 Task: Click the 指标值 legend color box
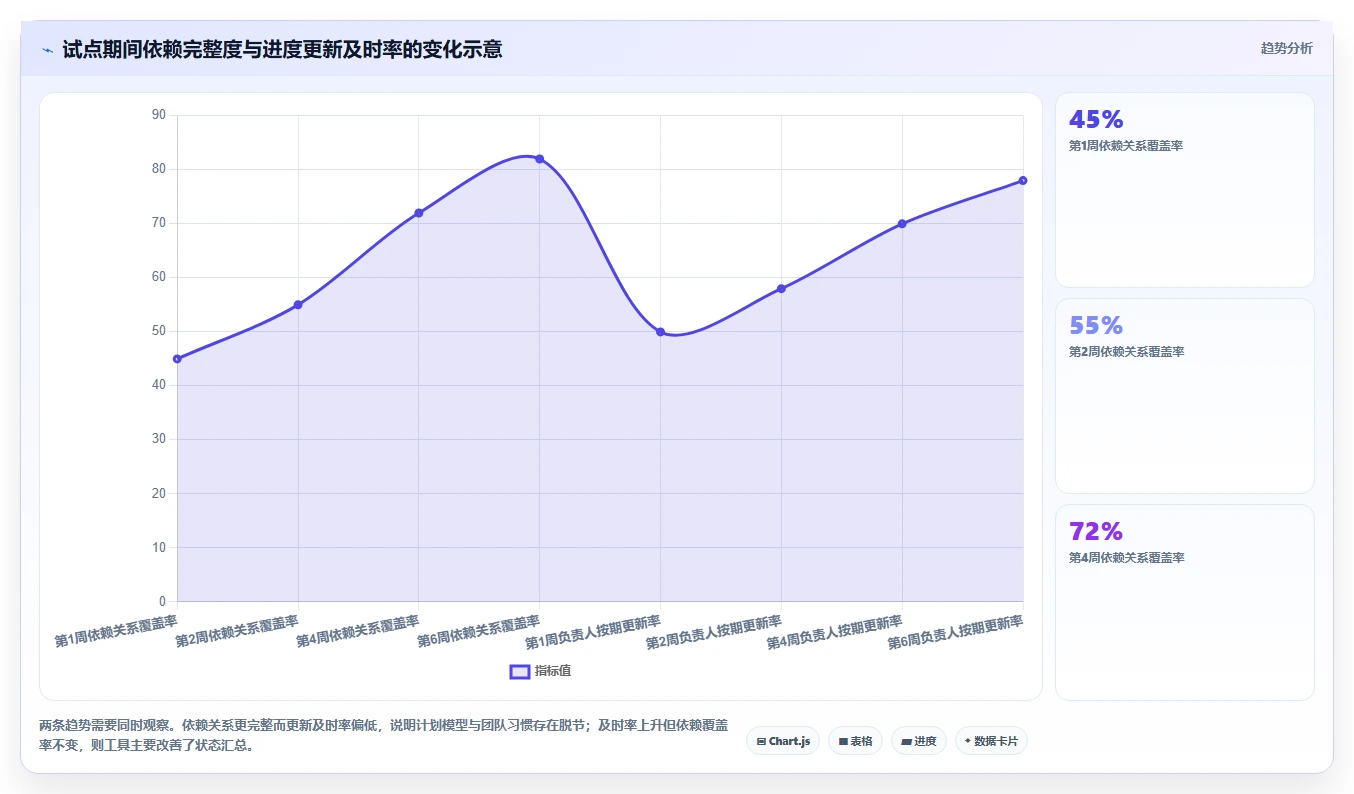[520, 671]
